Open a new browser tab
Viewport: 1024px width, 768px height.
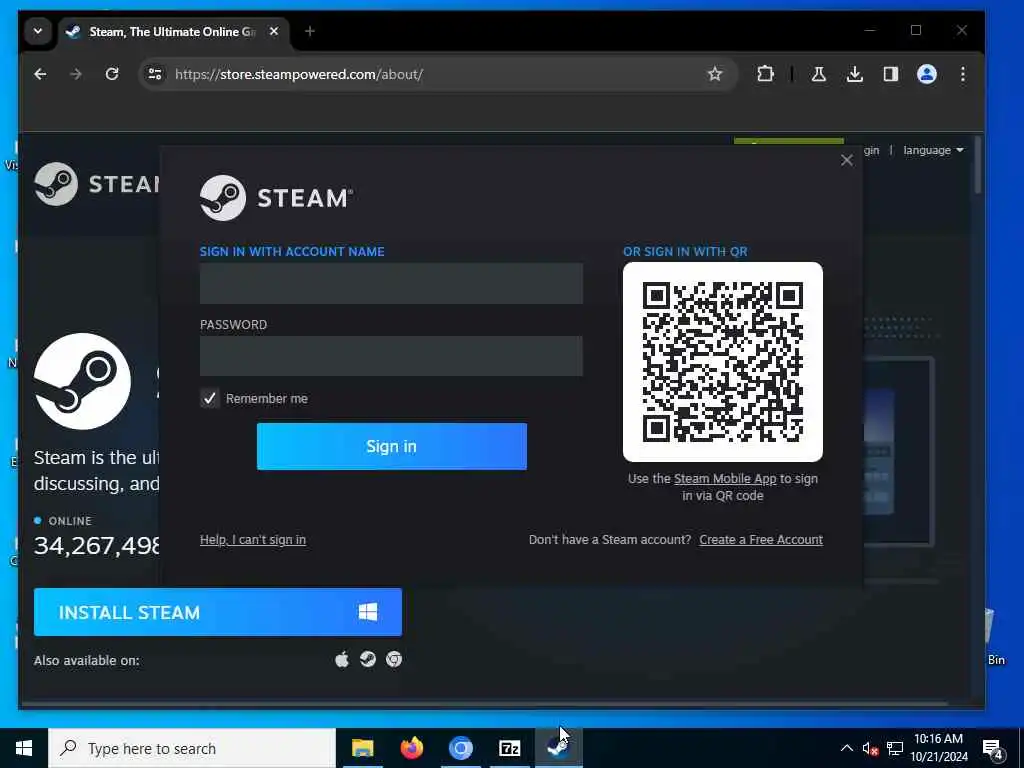click(x=310, y=31)
